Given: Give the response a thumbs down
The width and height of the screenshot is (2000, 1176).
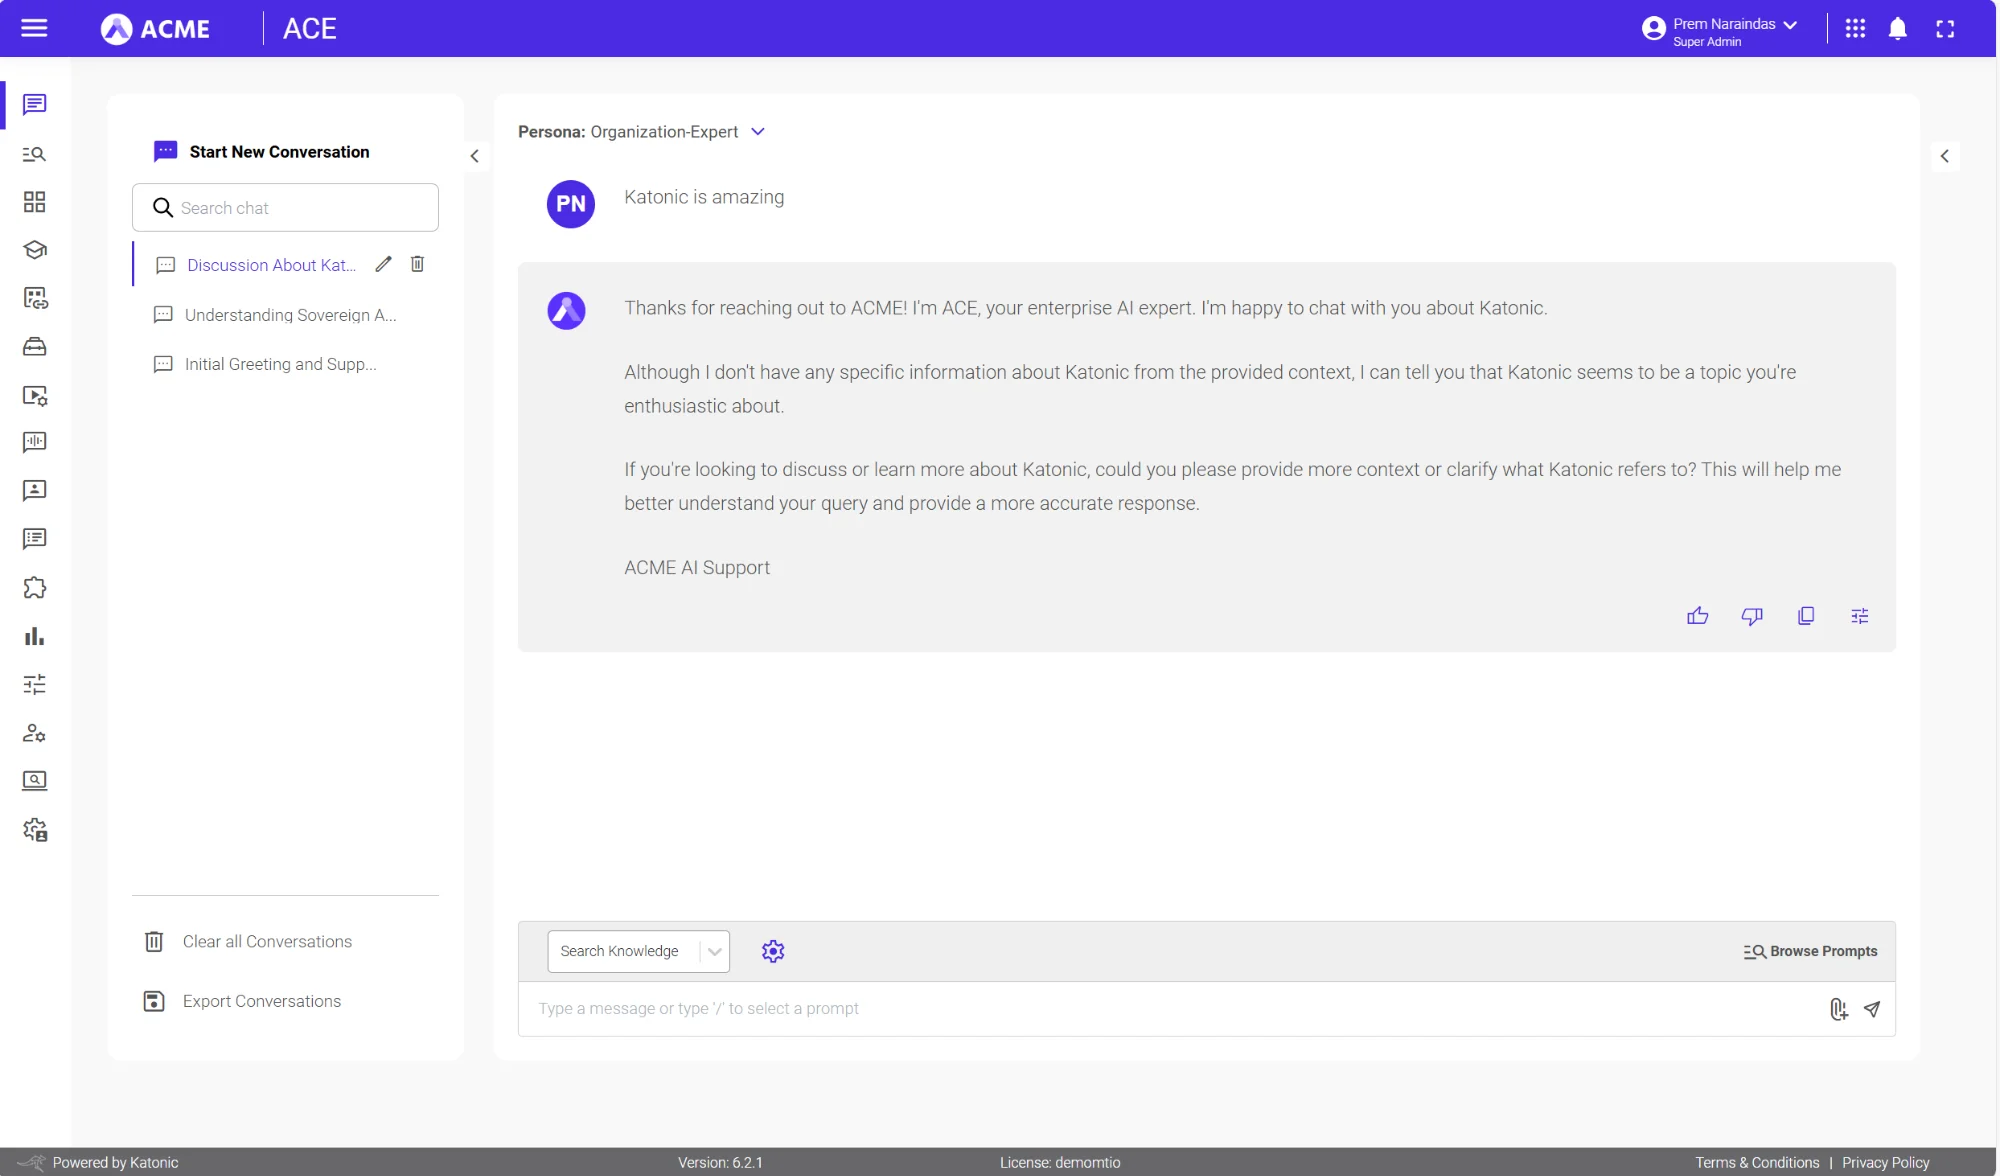Looking at the screenshot, I should click(x=1752, y=616).
